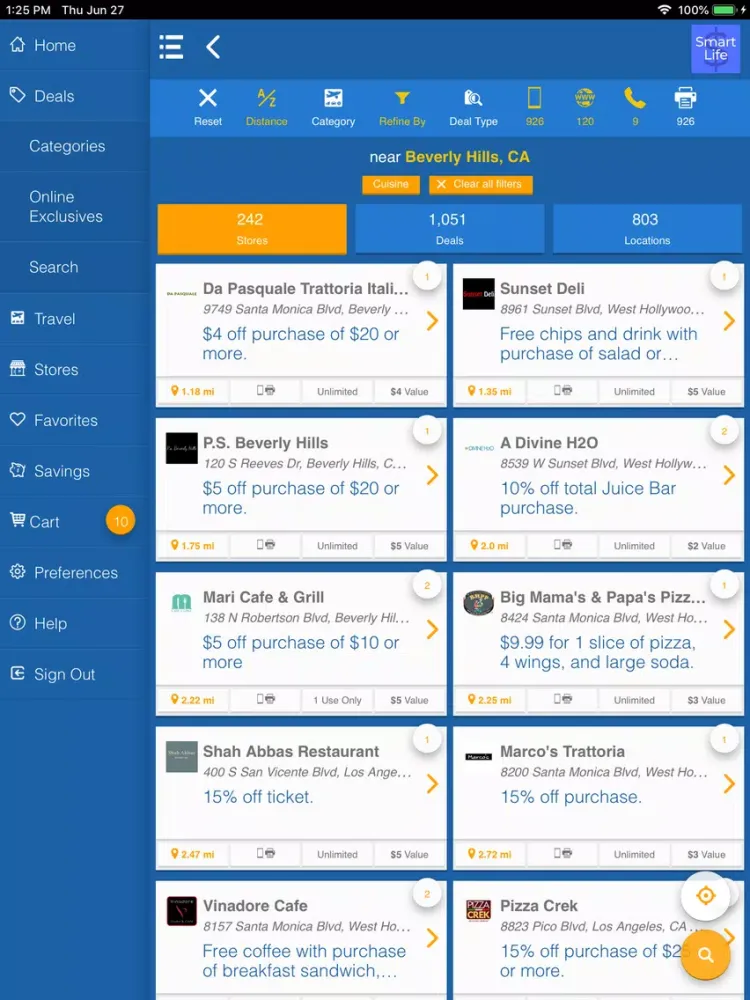Tap the Pizza Crek logo thumbnail
The height and width of the screenshot is (1000, 750).
[x=478, y=911]
